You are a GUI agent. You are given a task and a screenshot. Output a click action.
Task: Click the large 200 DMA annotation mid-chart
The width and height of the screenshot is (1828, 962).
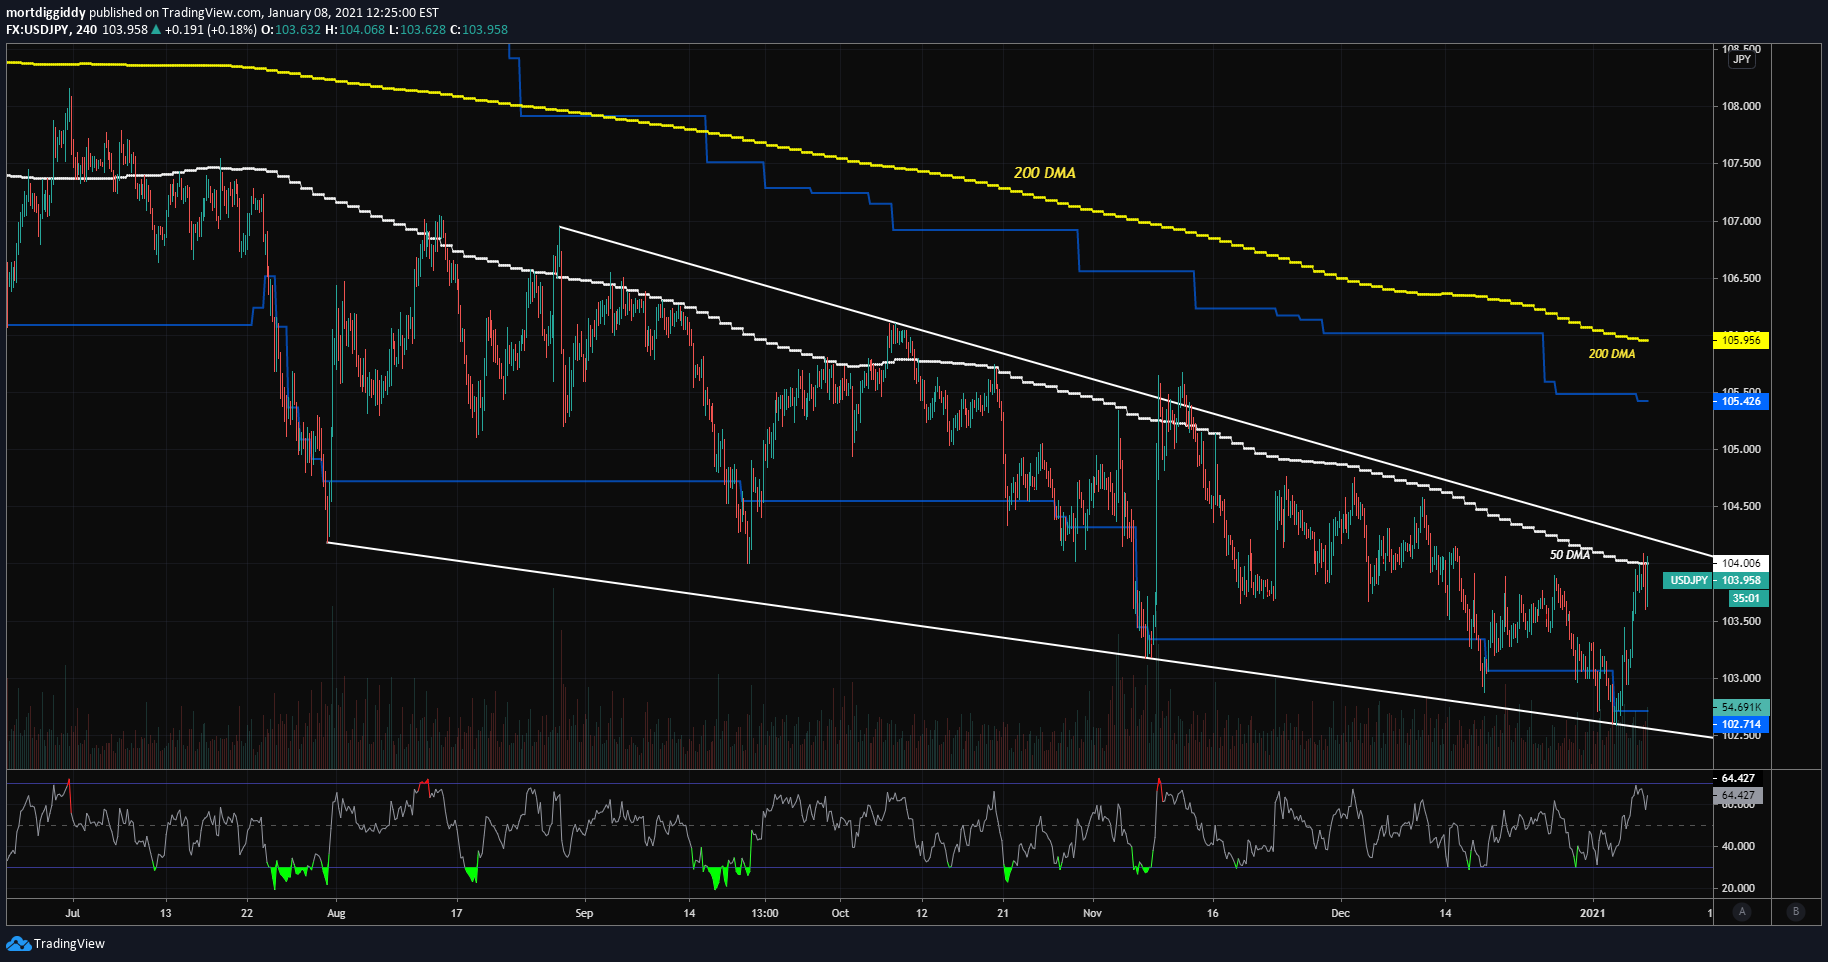point(1044,173)
